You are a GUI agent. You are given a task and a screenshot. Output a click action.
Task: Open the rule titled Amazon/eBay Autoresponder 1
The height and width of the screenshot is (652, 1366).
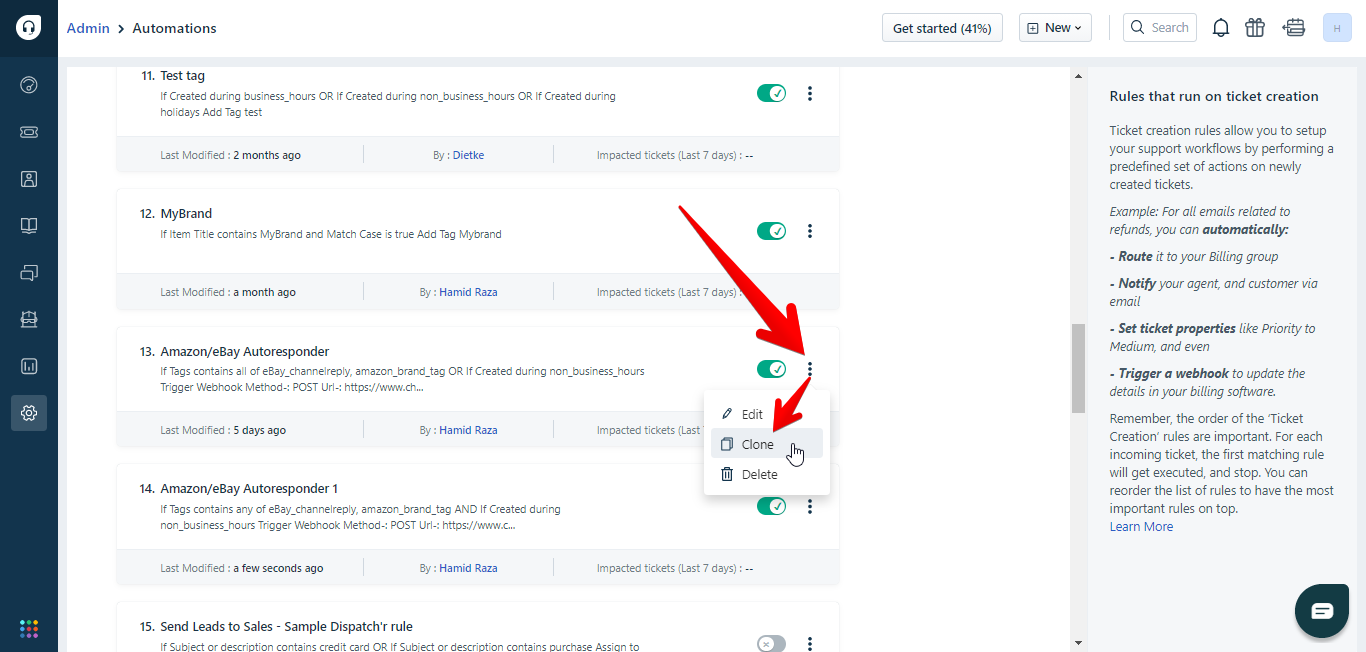pos(249,489)
